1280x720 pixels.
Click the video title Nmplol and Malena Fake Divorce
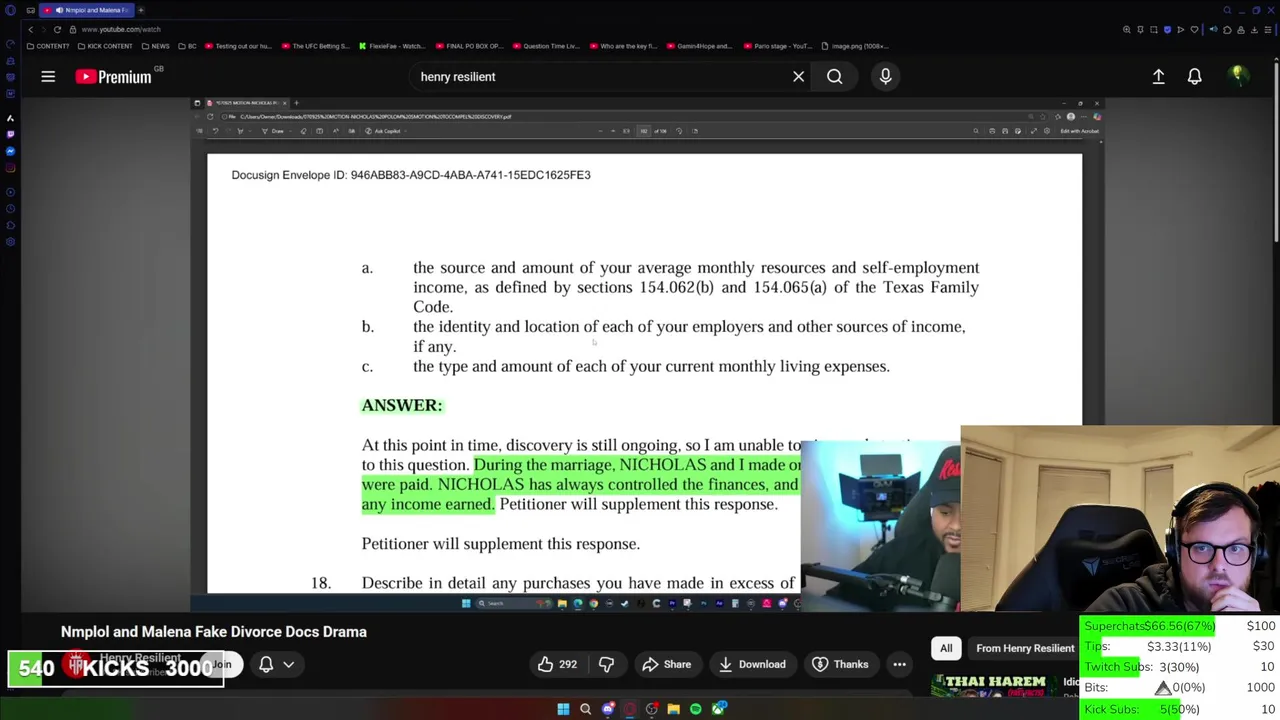pyautogui.click(x=213, y=632)
